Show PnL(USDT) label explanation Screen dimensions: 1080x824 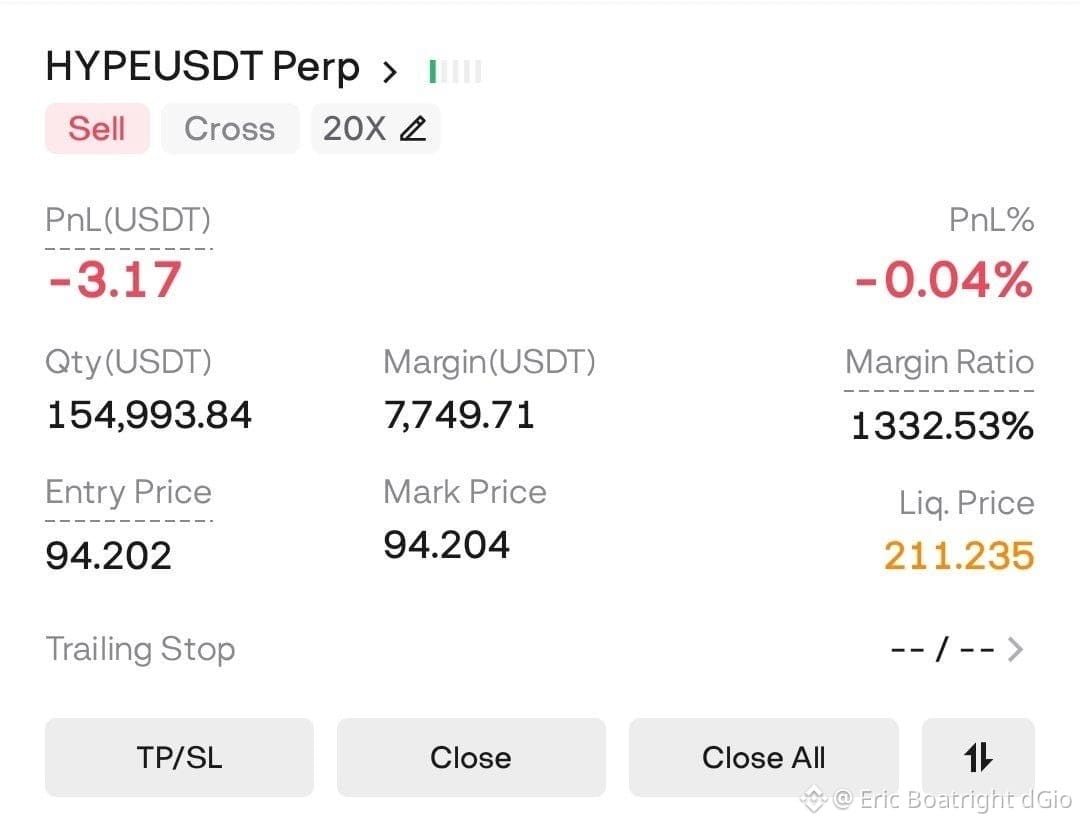pyautogui.click(x=128, y=220)
